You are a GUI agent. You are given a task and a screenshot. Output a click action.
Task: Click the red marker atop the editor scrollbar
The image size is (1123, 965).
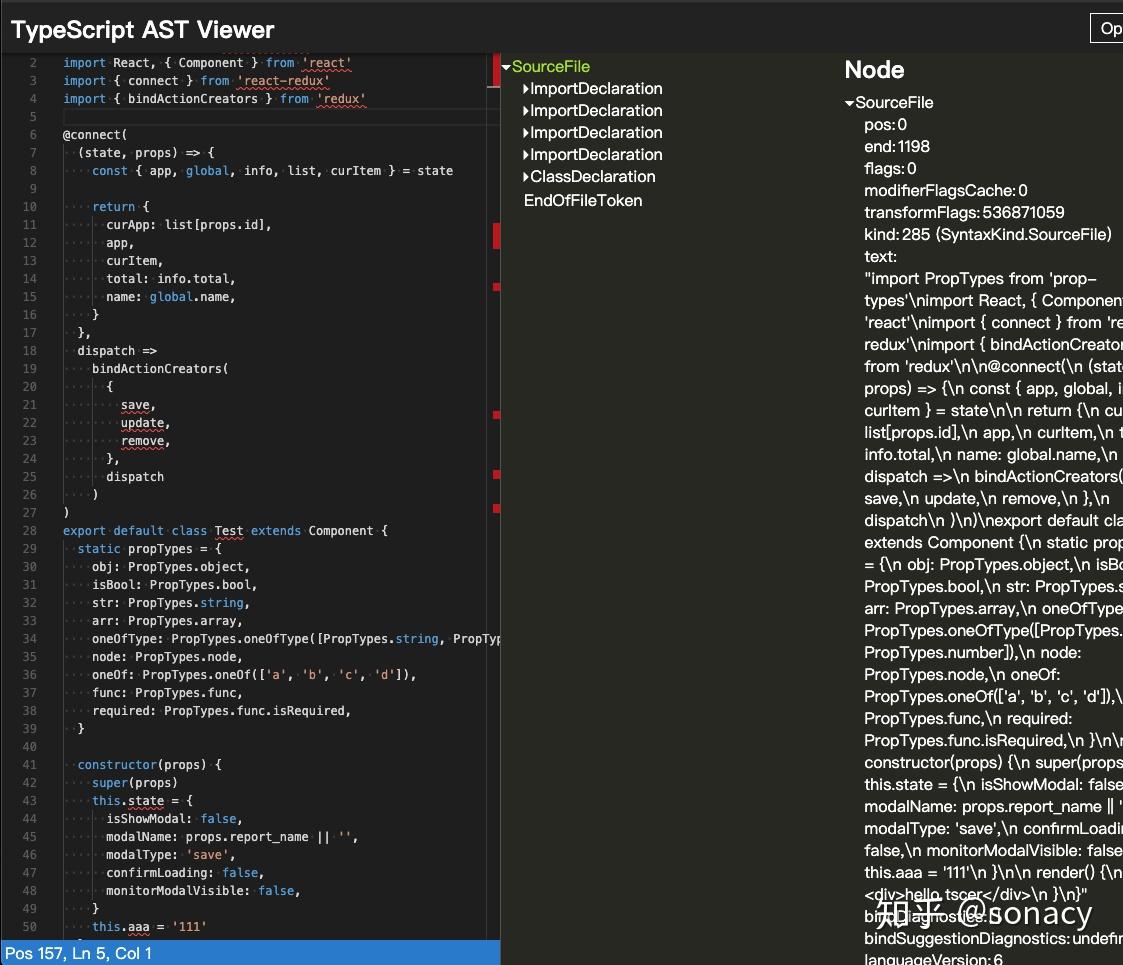pos(495,68)
